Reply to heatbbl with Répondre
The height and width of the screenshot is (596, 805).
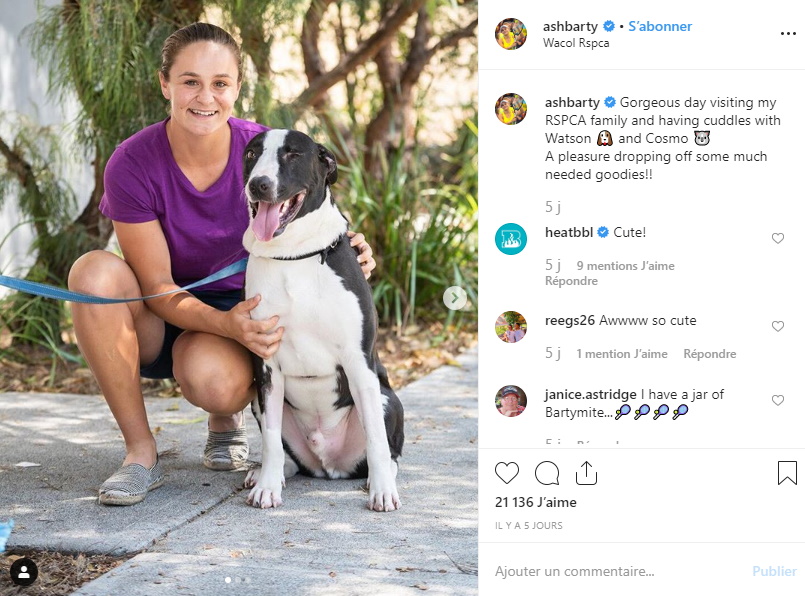point(571,281)
